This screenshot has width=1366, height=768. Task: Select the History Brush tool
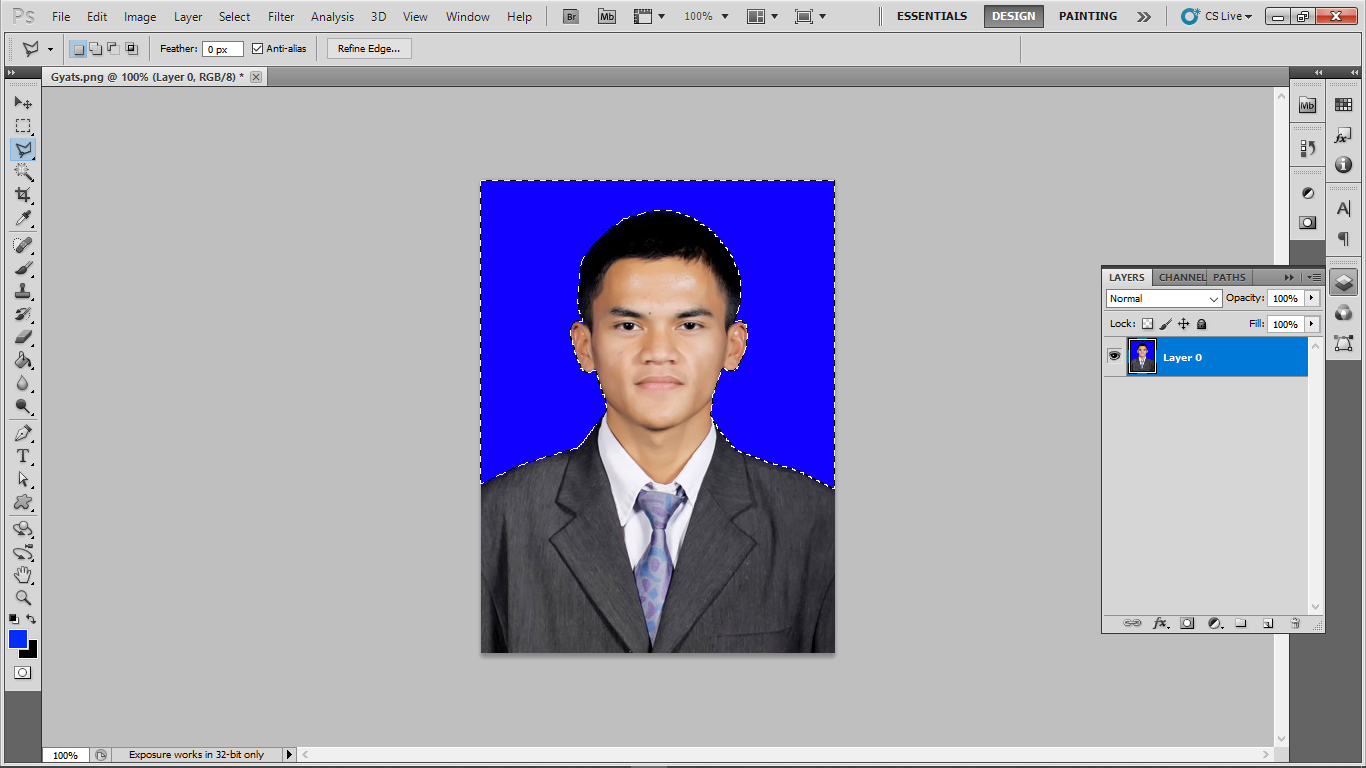[x=23, y=314]
